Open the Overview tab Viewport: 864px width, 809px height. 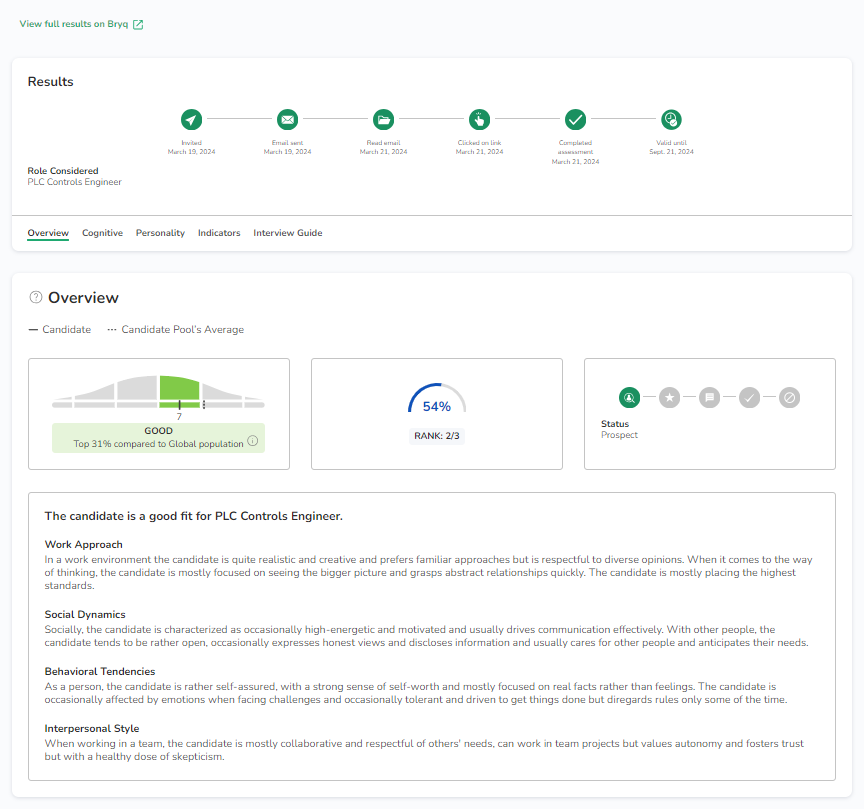point(48,233)
